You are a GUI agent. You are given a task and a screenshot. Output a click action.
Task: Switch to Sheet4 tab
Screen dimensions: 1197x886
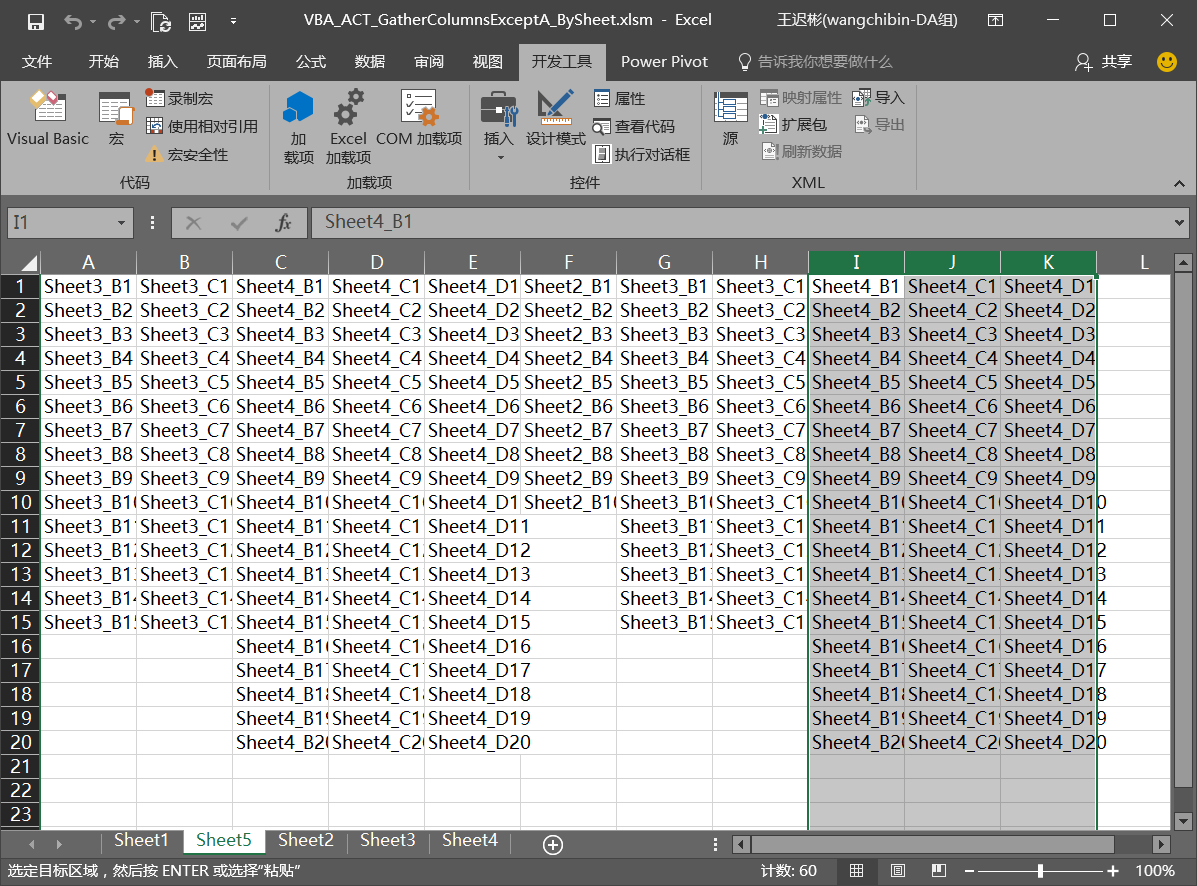[x=469, y=840]
